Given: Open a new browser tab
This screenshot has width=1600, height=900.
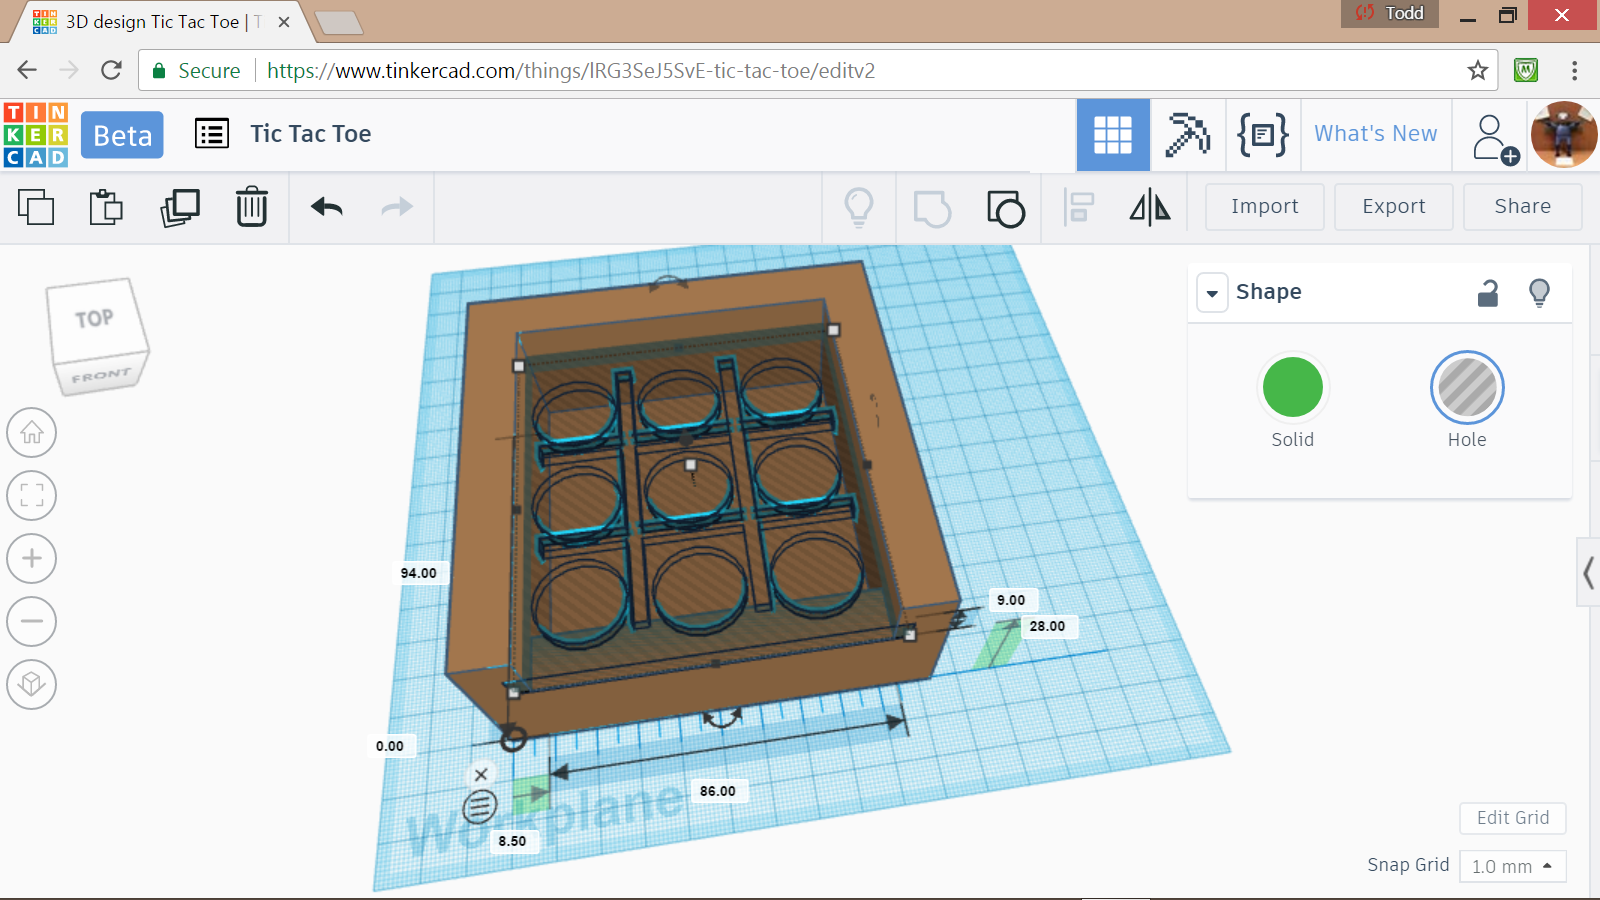Looking at the screenshot, I should click(339, 23).
